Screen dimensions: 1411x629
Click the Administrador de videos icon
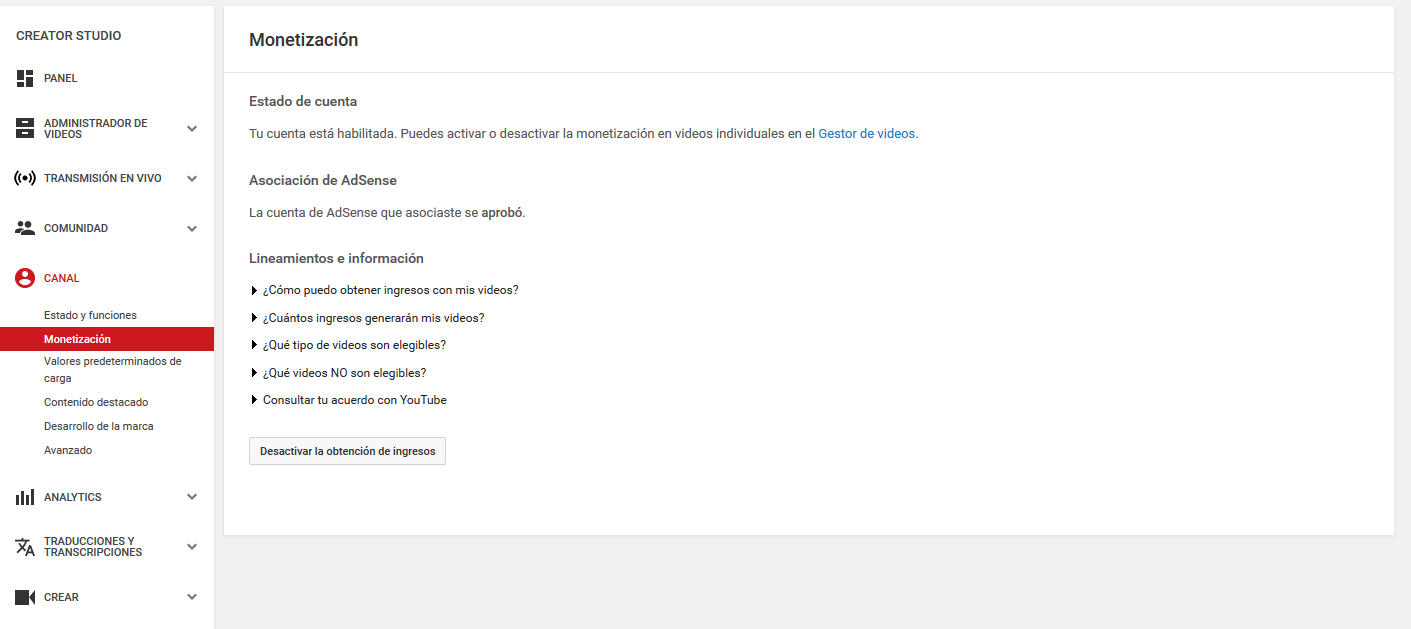tap(25, 128)
